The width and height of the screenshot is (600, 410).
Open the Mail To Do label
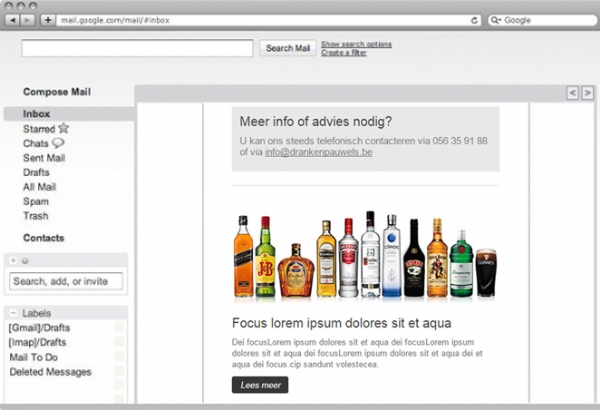click(34, 357)
